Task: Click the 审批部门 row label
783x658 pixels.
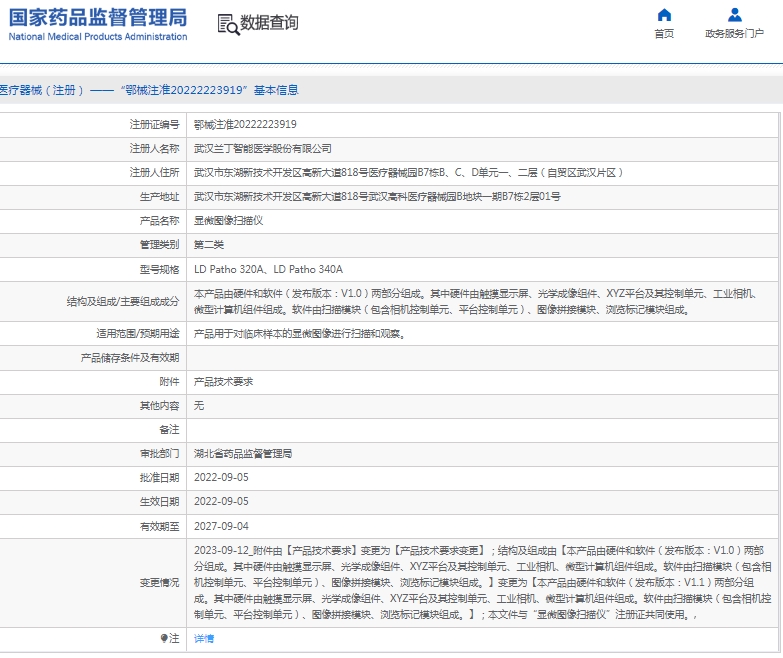Action: tap(159, 454)
